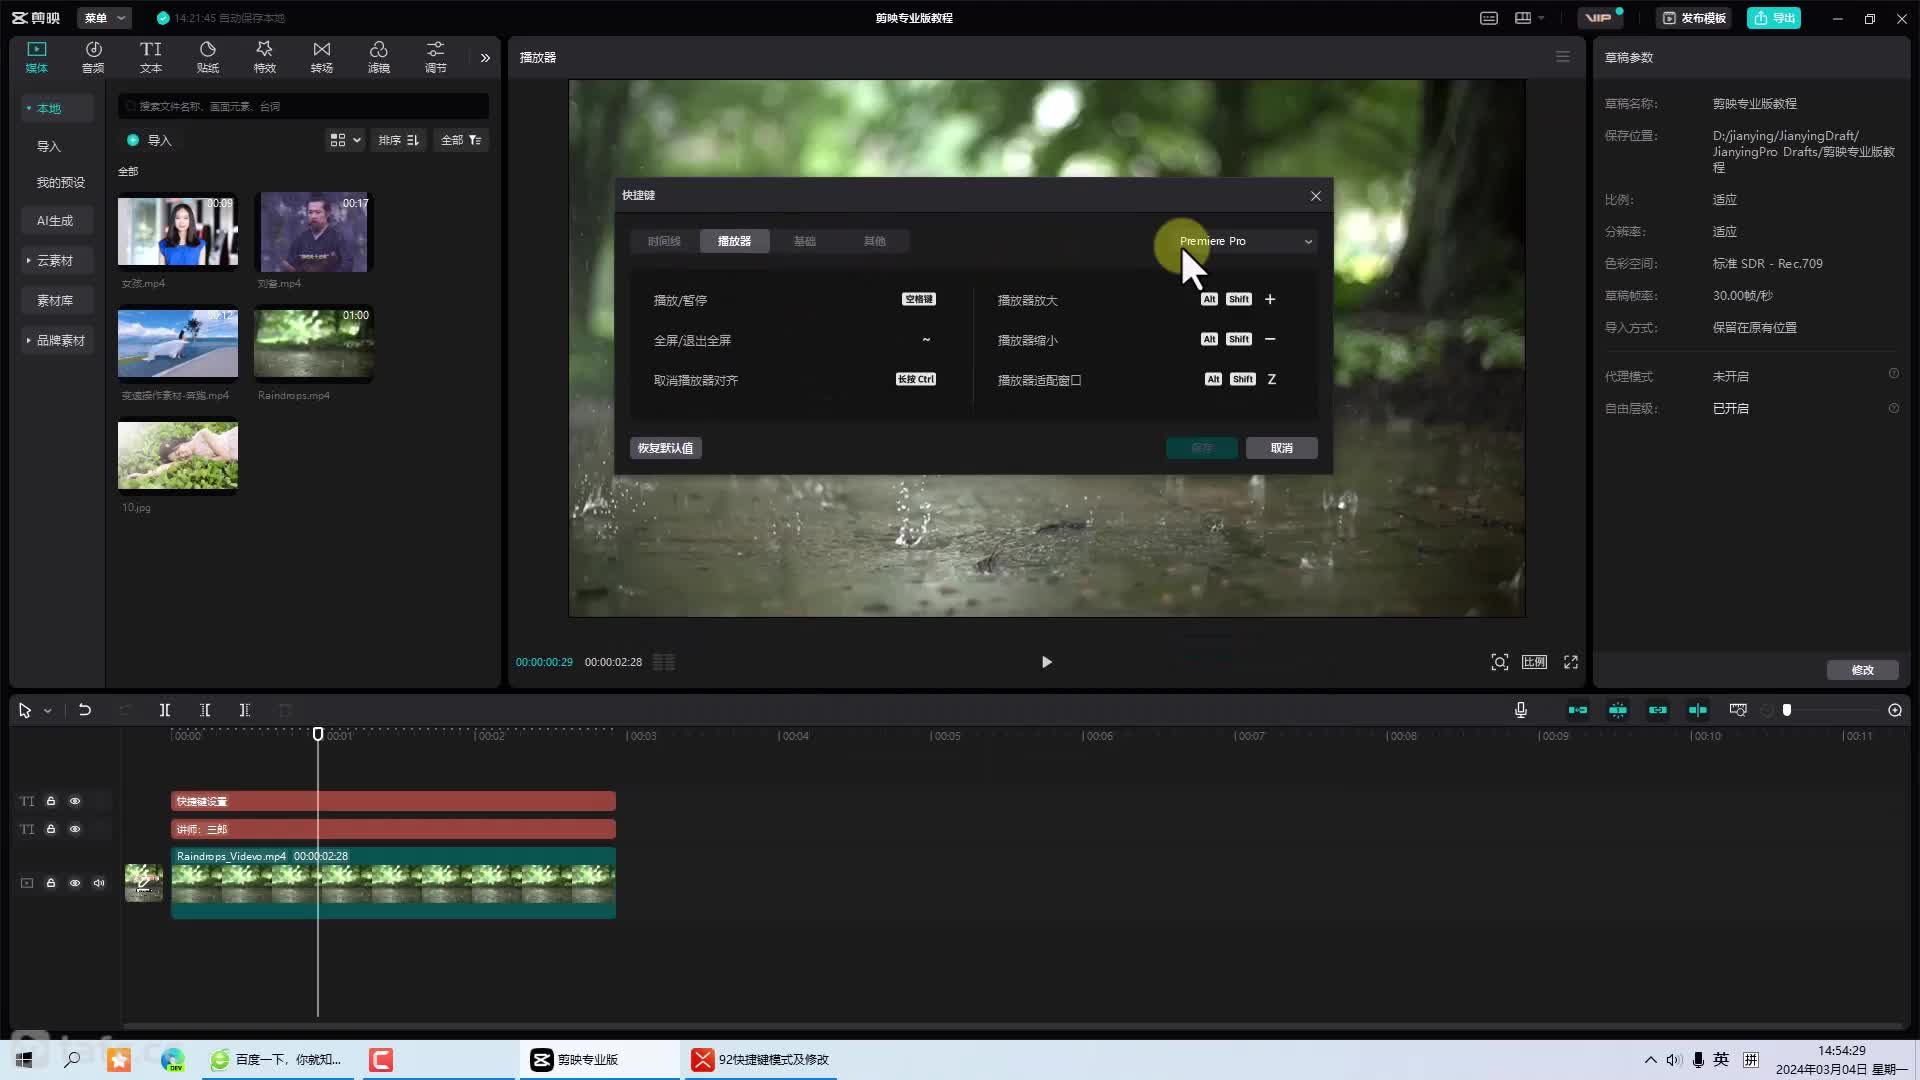Select 我的预设 in the sidebar

click(61, 182)
